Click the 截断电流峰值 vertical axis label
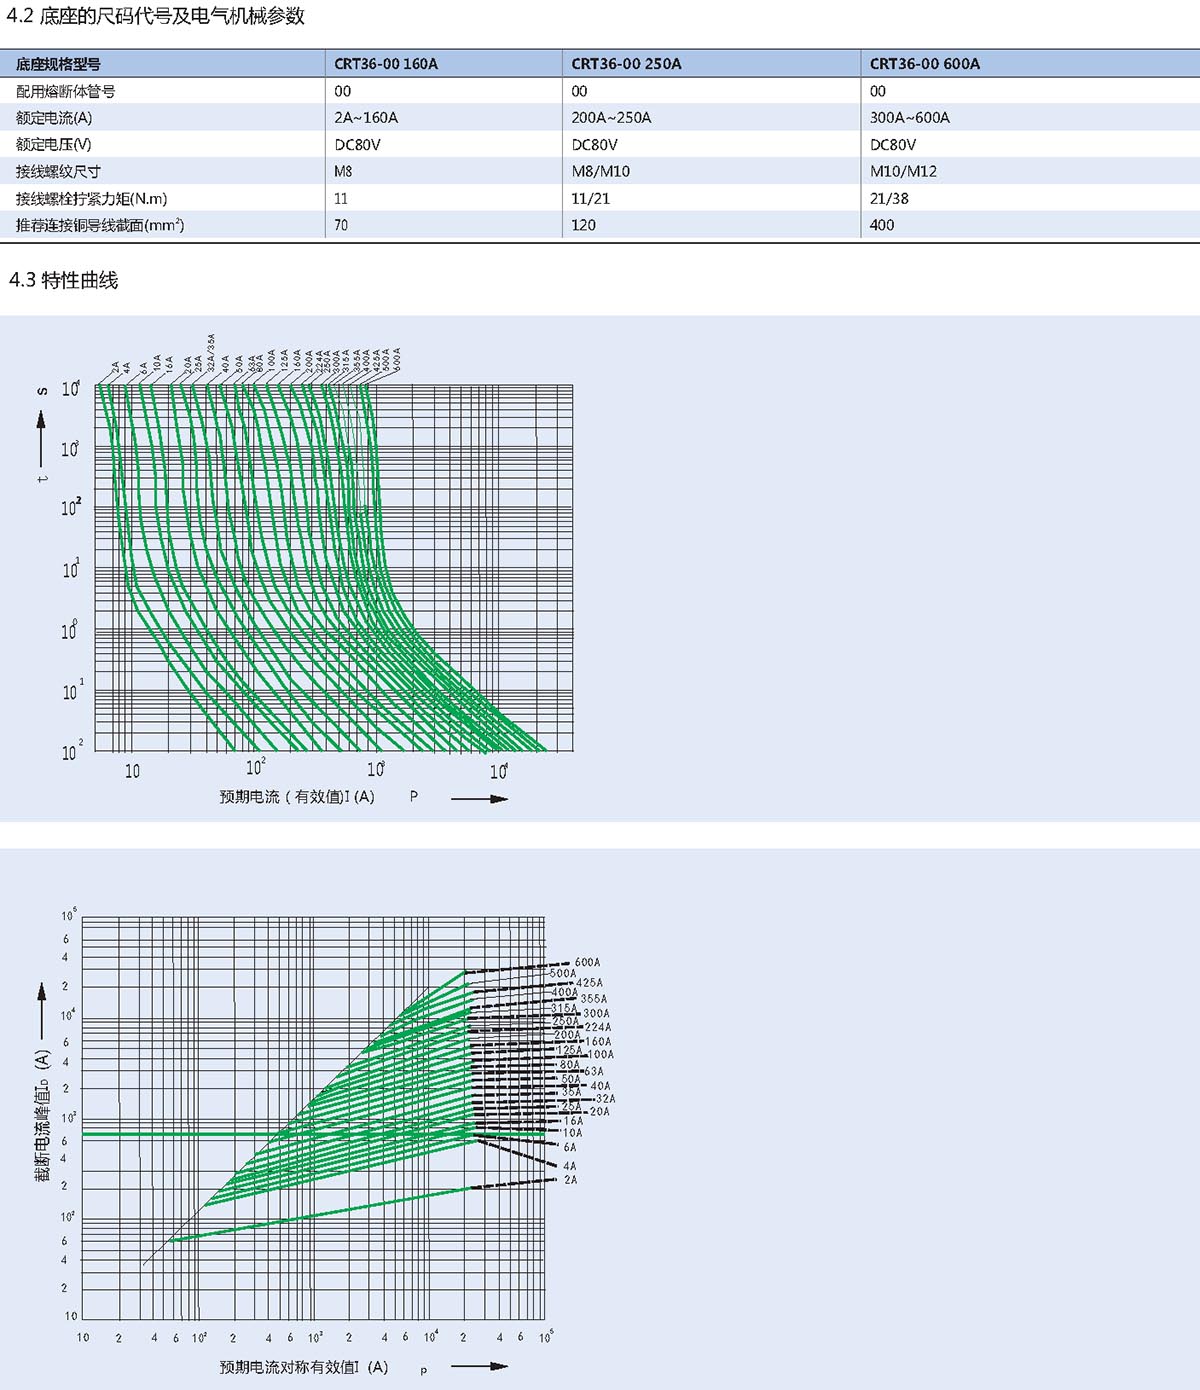This screenshot has height=1390, width=1200. point(43,1115)
